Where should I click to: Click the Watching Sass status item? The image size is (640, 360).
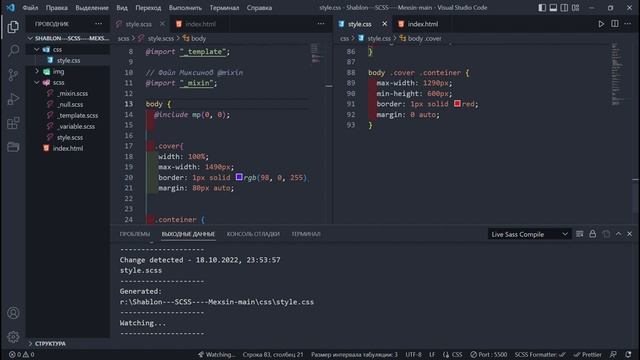click(217, 355)
